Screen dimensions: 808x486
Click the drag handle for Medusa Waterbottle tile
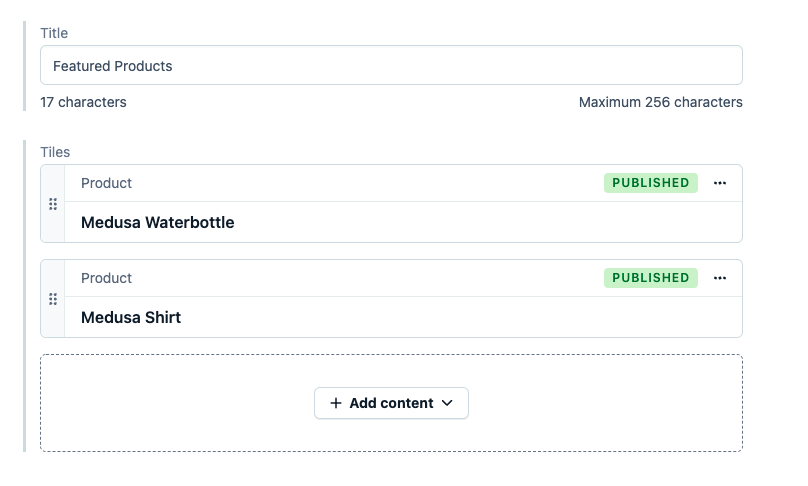(x=53, y=204)
